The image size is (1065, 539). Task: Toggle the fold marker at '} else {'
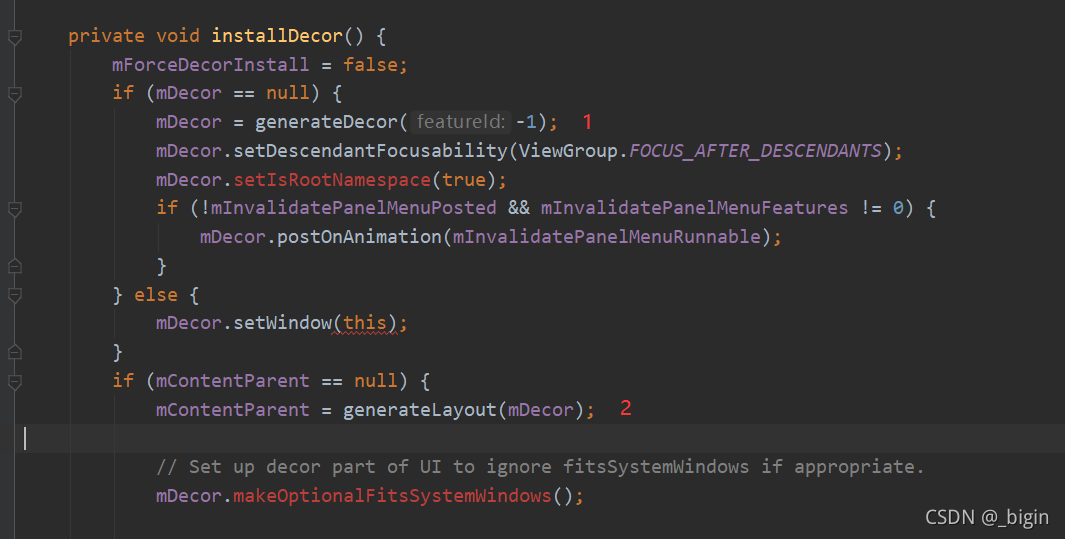point(14,295)
